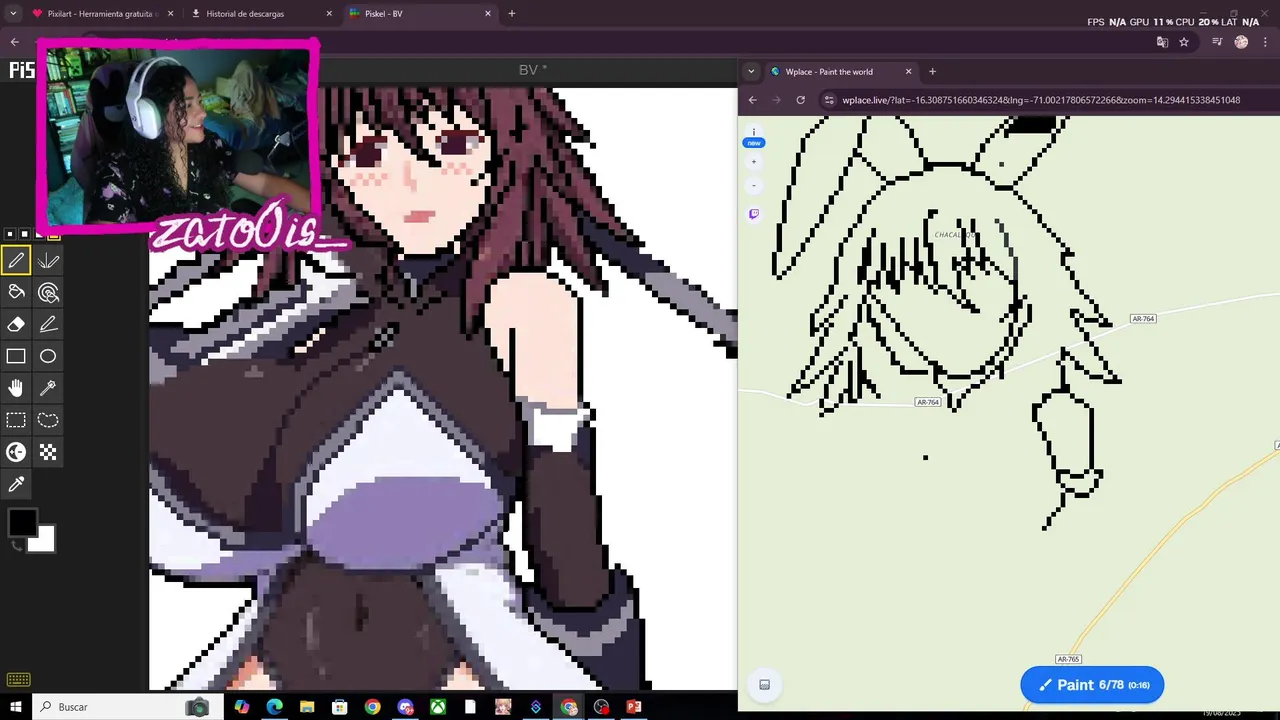Open new tab in Wplace browser window
The width and height of the screenshot is (1280, 720).
[x=932, y=72]
